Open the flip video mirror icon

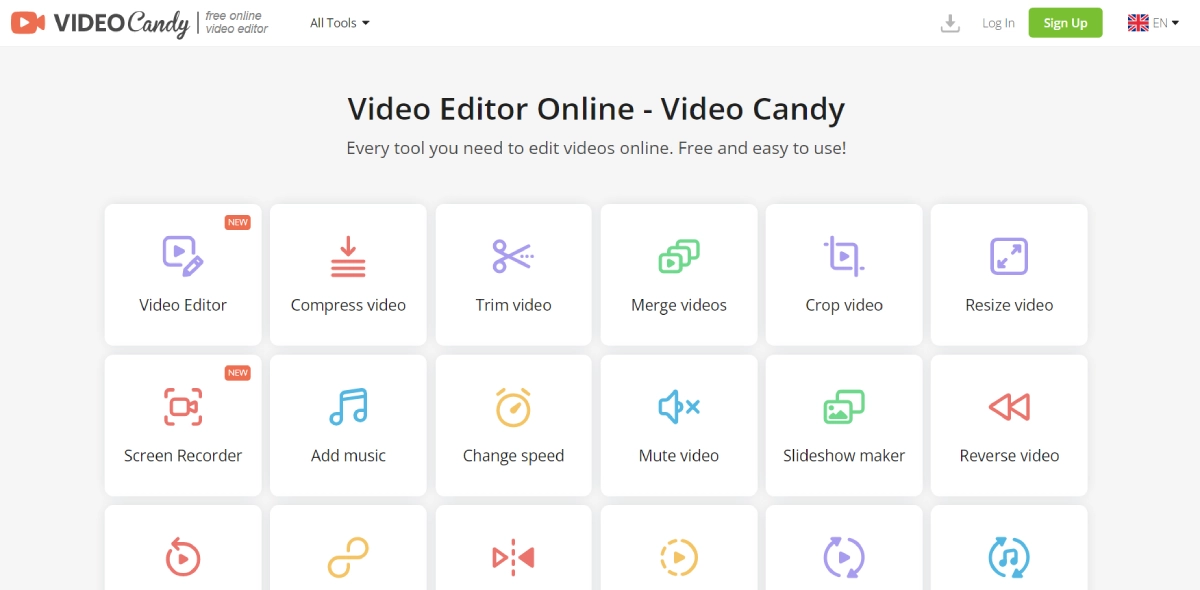point(513,557)
